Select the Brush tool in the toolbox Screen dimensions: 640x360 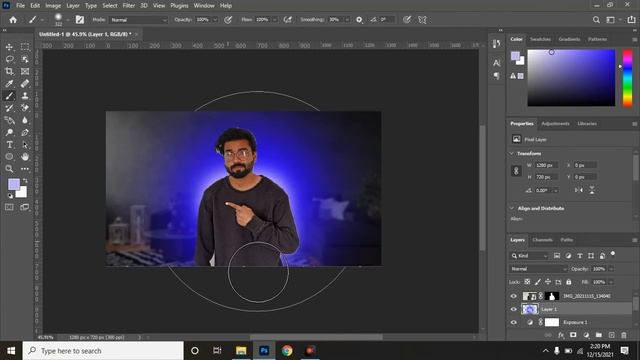tap(9, 96)
